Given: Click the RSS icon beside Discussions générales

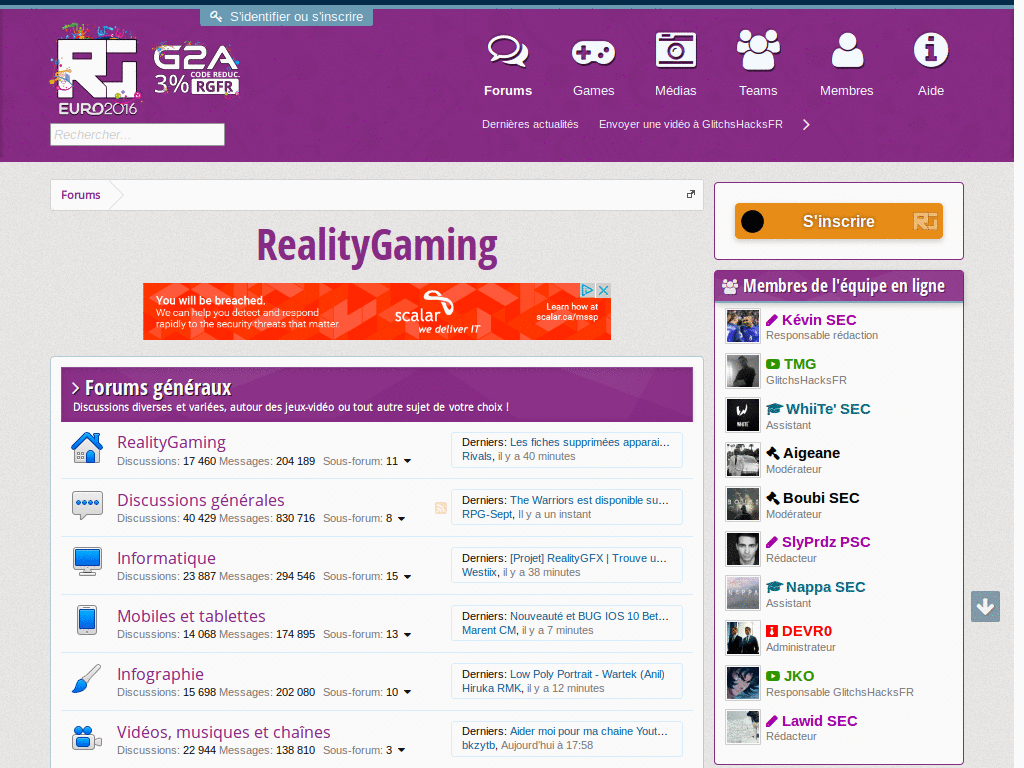Looking at the screenshot, I should (440, 508).
